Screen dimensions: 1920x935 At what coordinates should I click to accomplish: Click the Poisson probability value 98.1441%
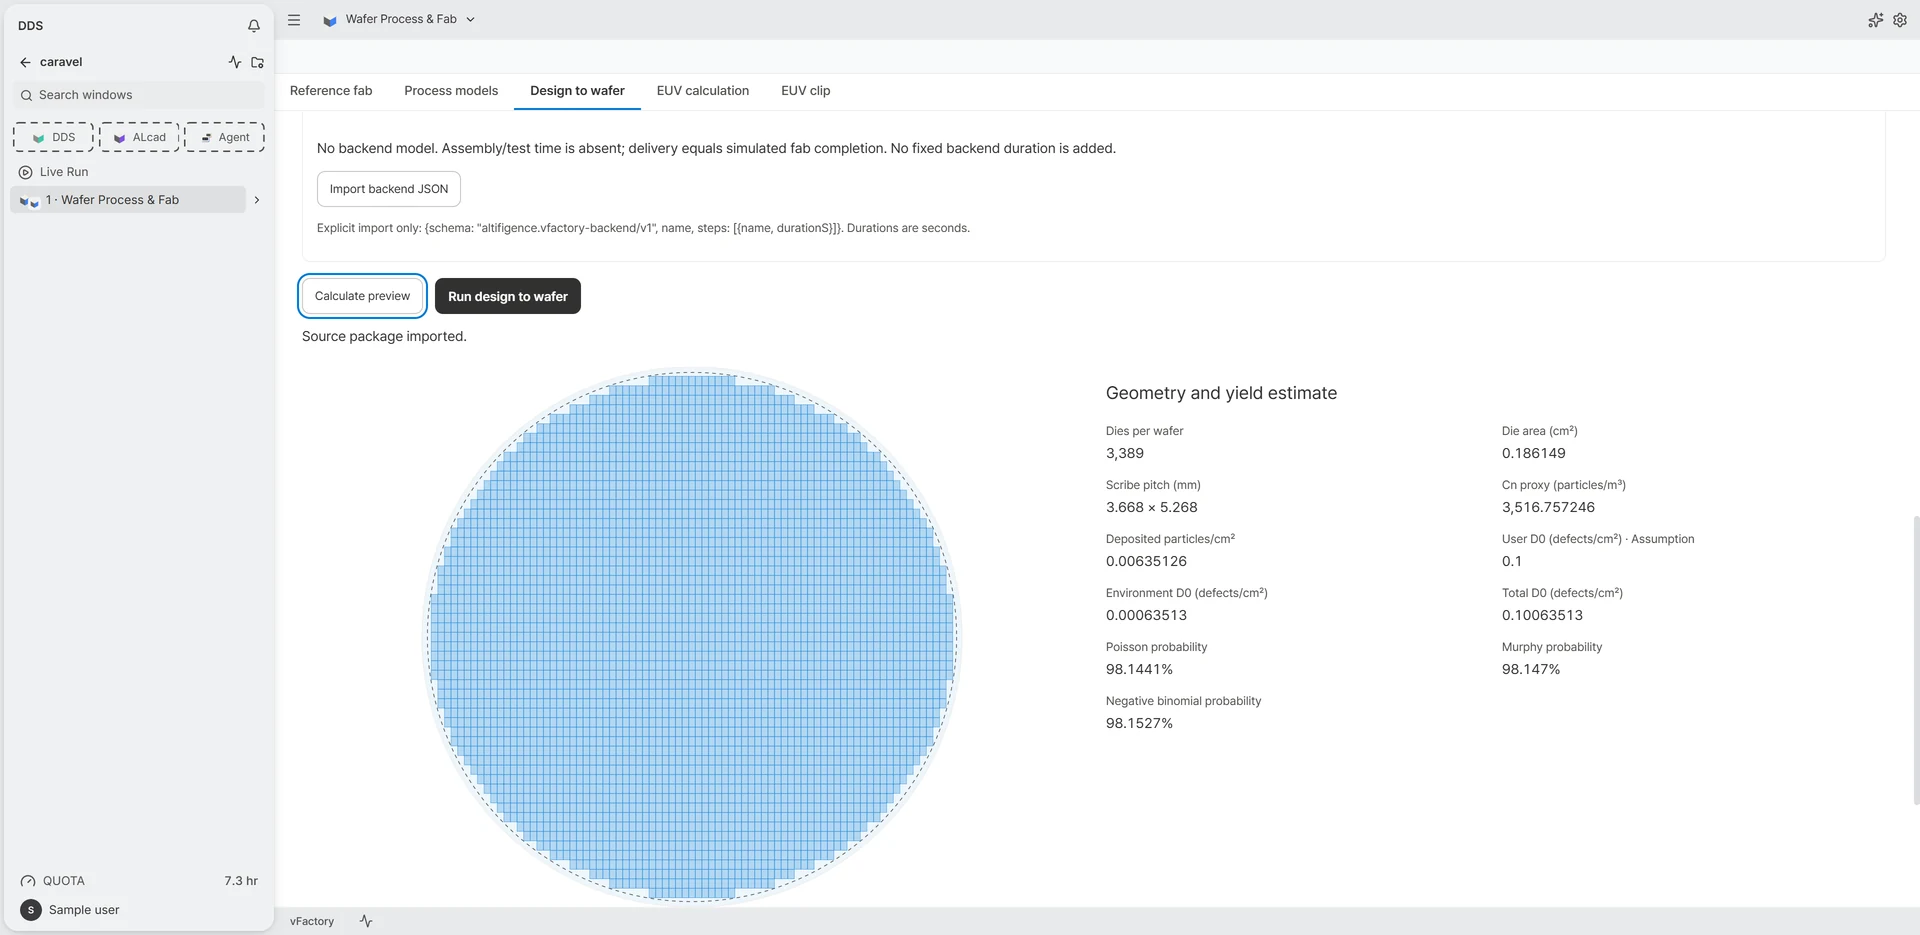(1140, 669)
